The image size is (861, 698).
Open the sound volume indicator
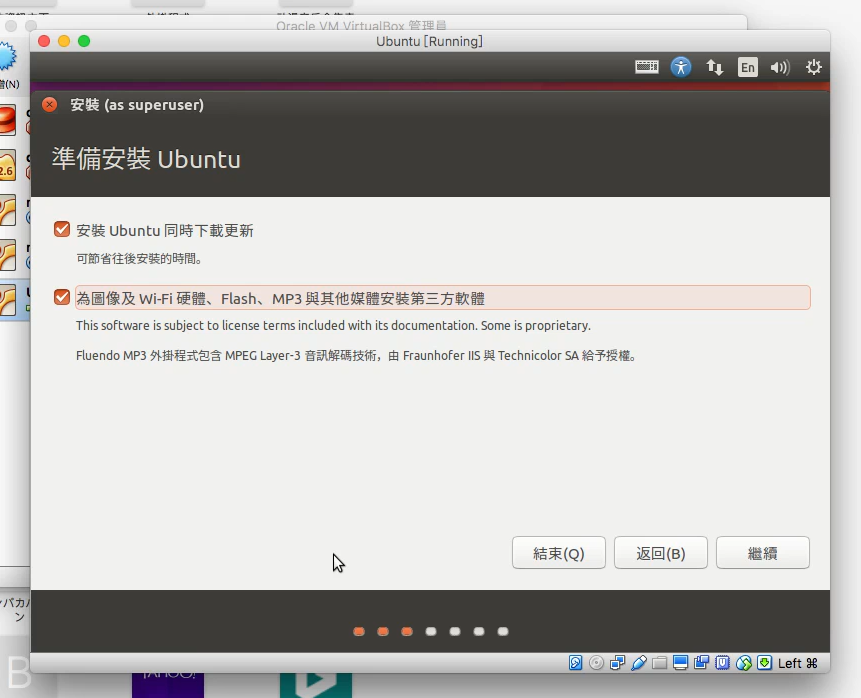780,67
